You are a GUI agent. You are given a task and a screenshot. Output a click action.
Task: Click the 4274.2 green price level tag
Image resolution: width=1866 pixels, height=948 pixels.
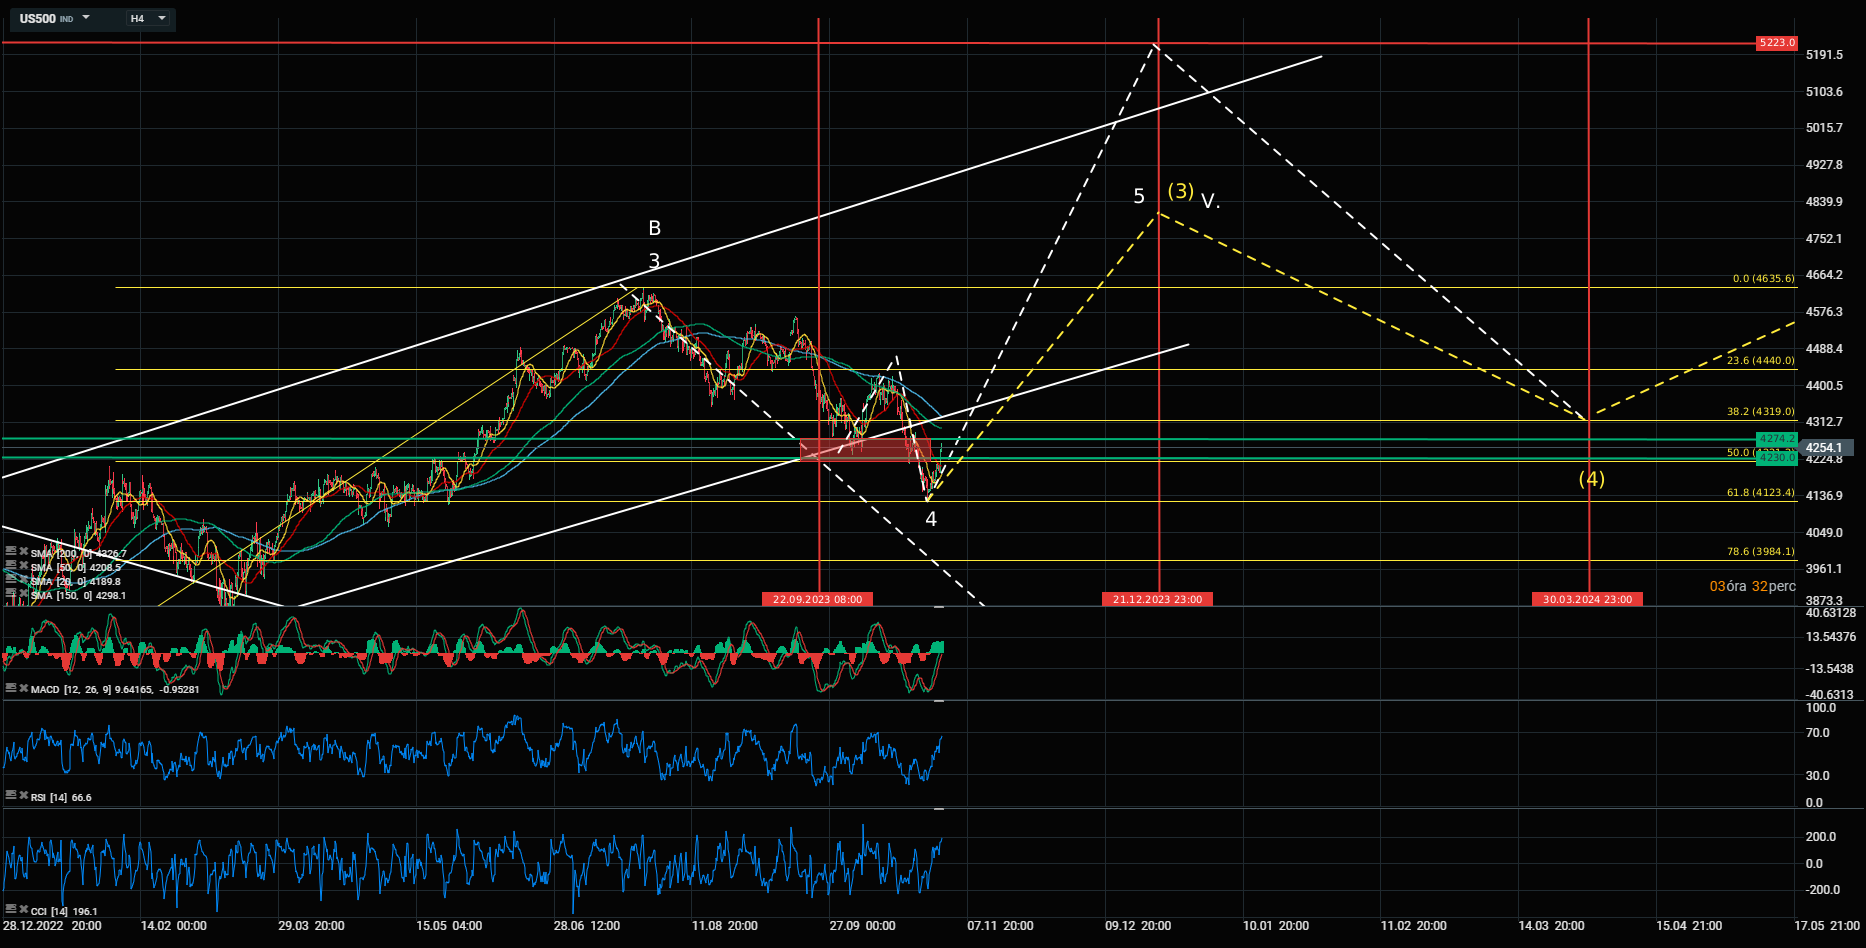tap(1777, 438)
